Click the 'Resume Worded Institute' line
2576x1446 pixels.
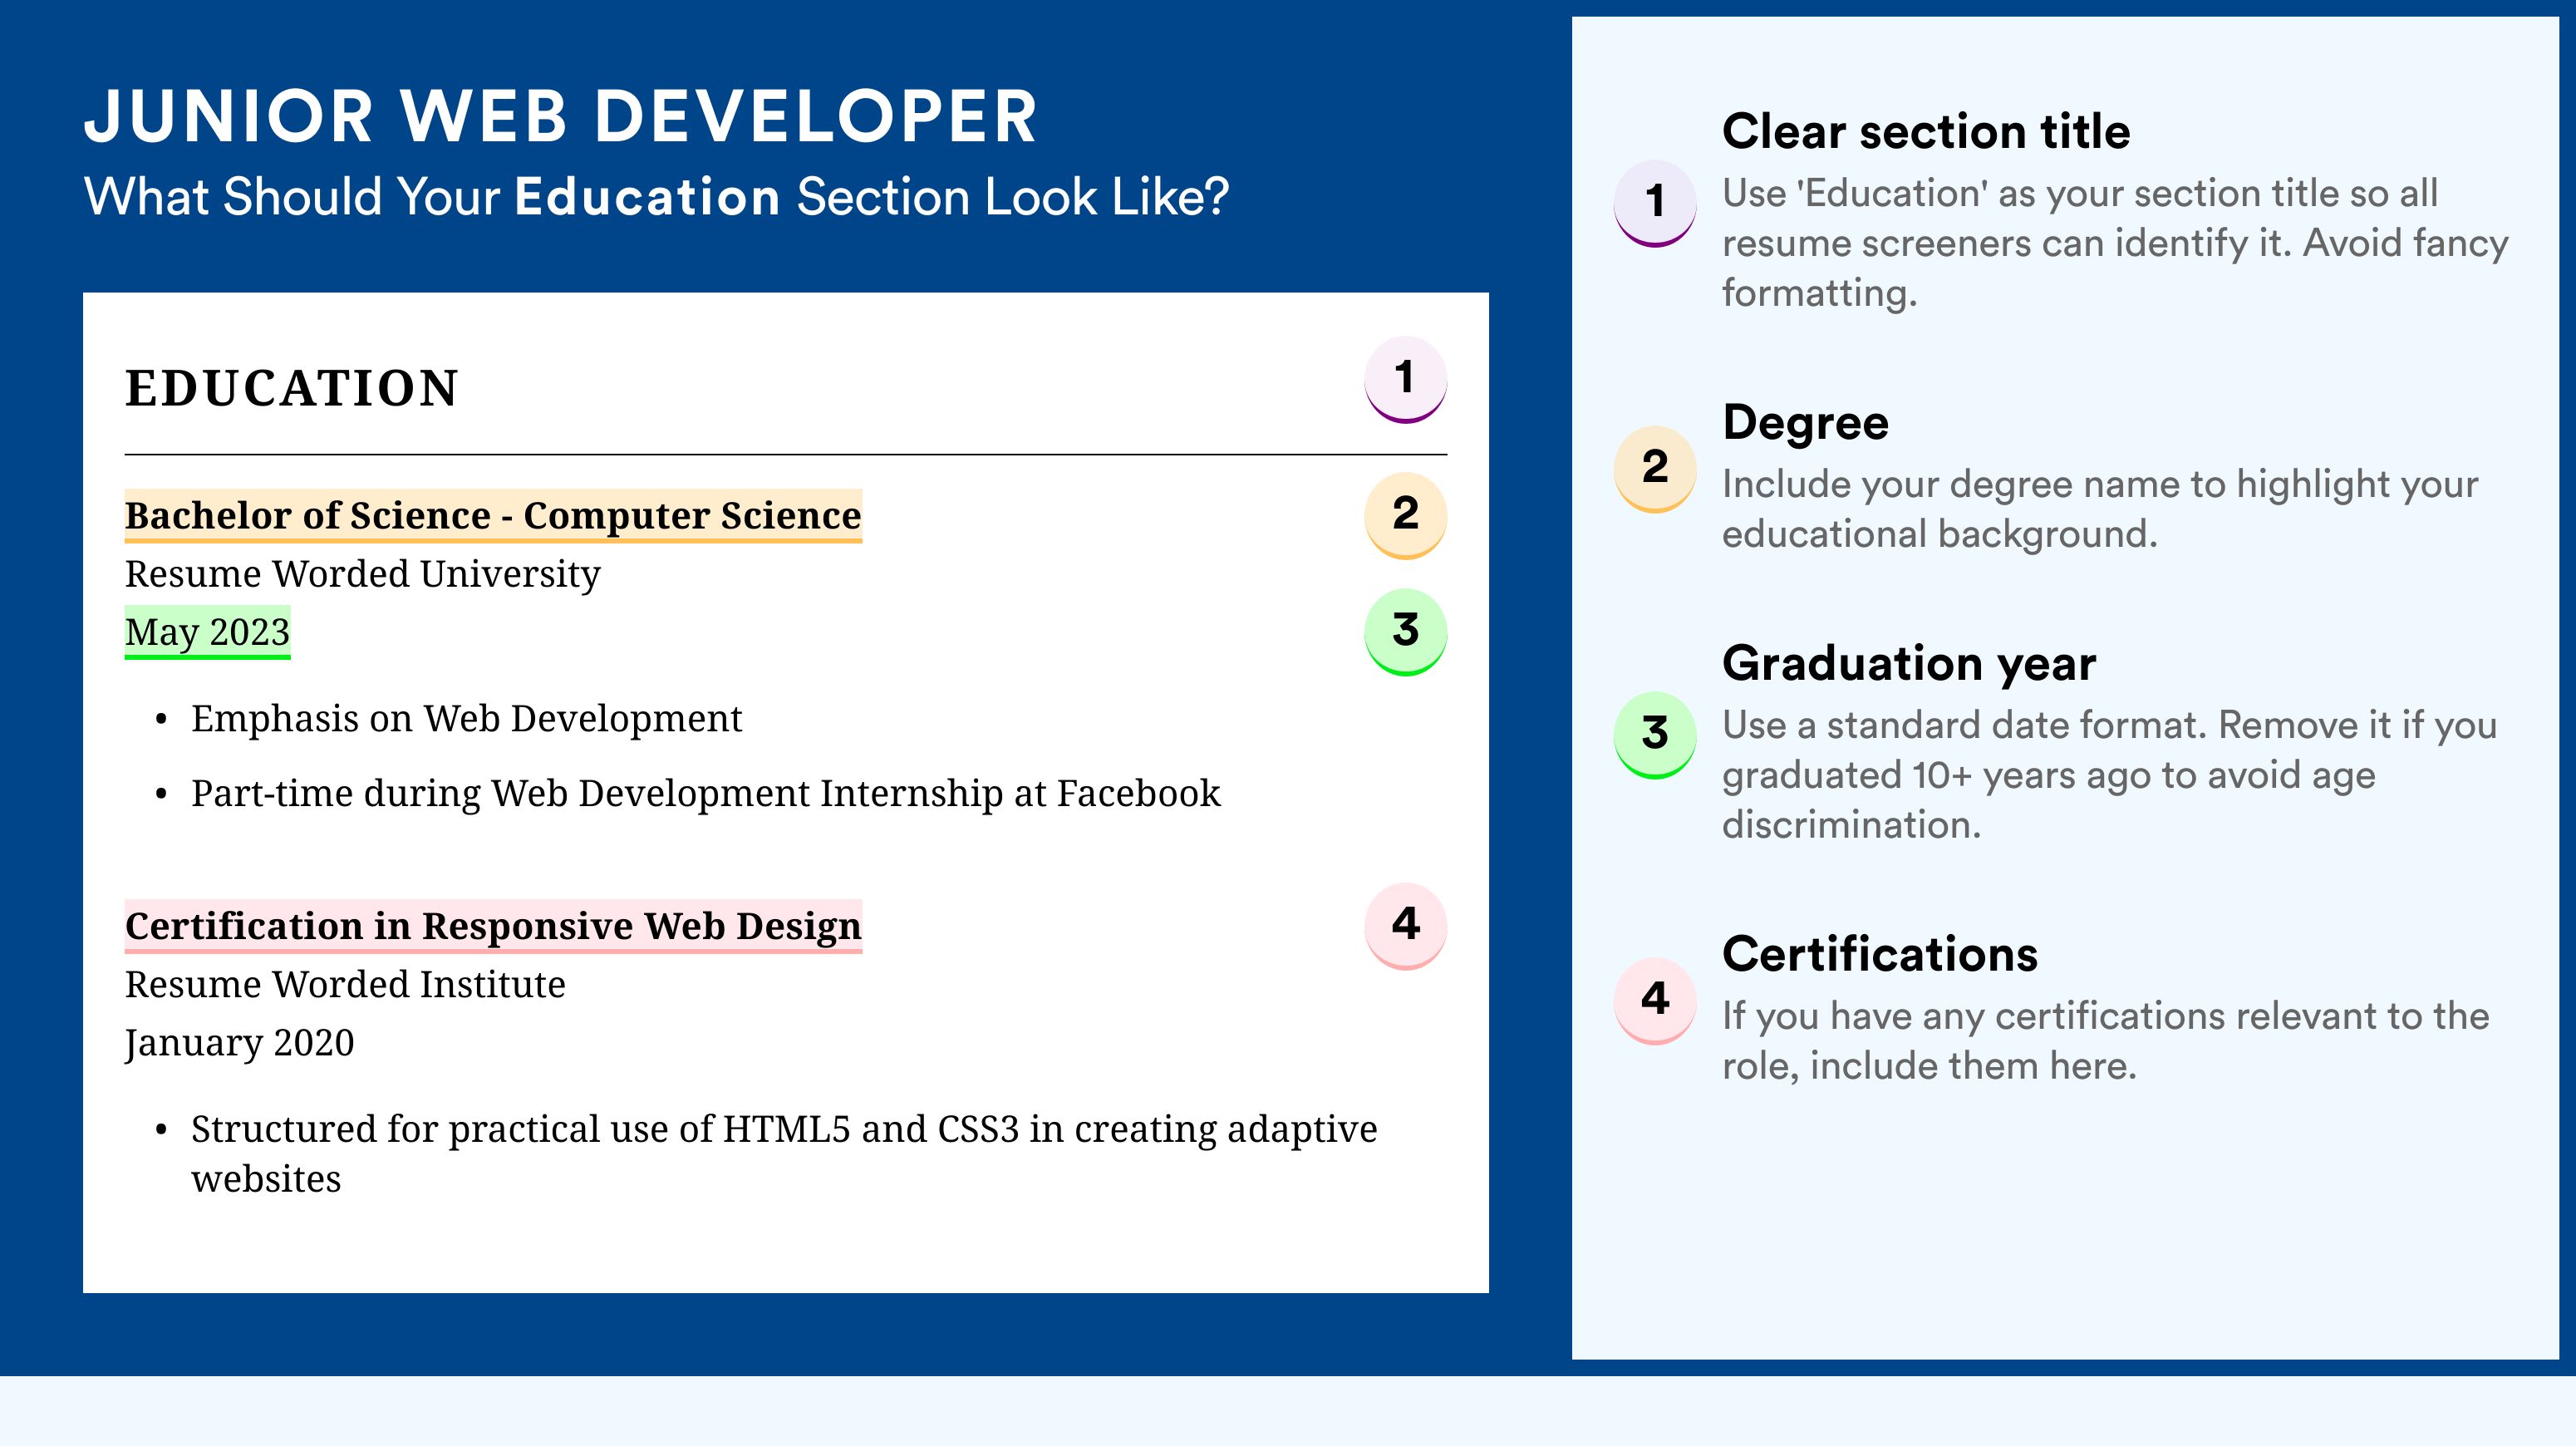pyautogui.click(x=345, y=985)
